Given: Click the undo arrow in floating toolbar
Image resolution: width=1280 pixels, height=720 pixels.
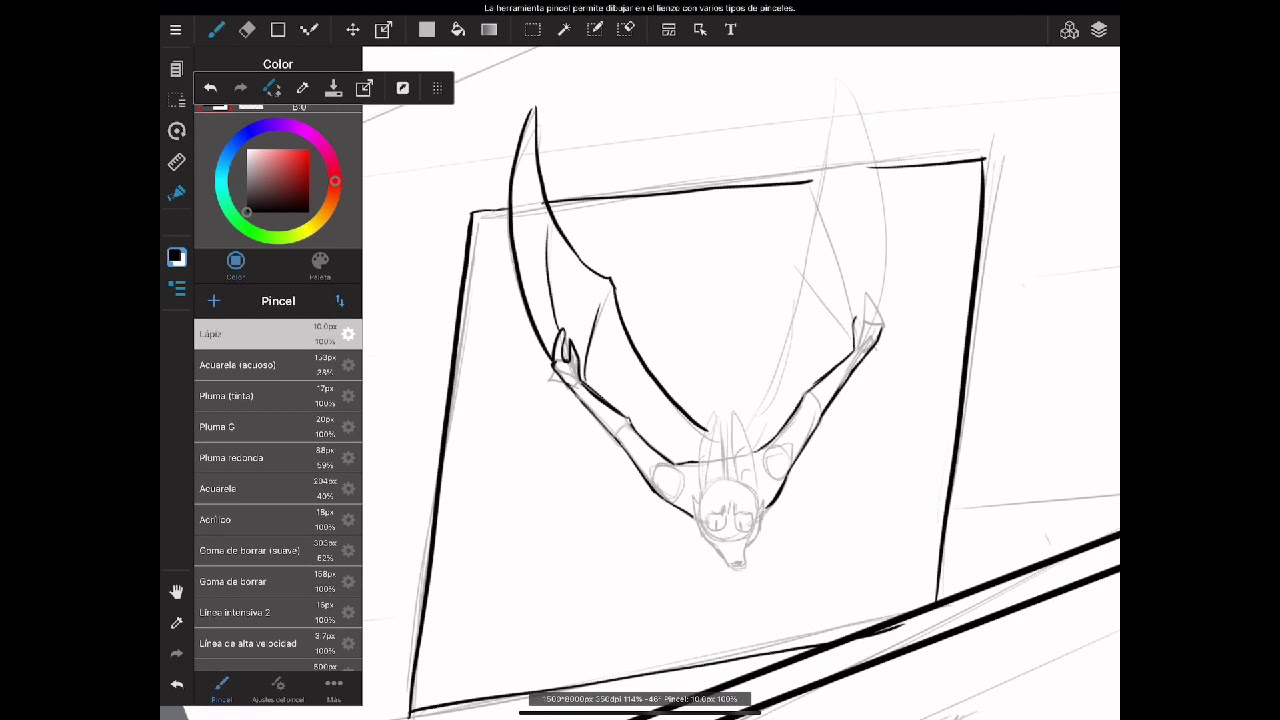Looking at the screenshot, I should [210, 88].
